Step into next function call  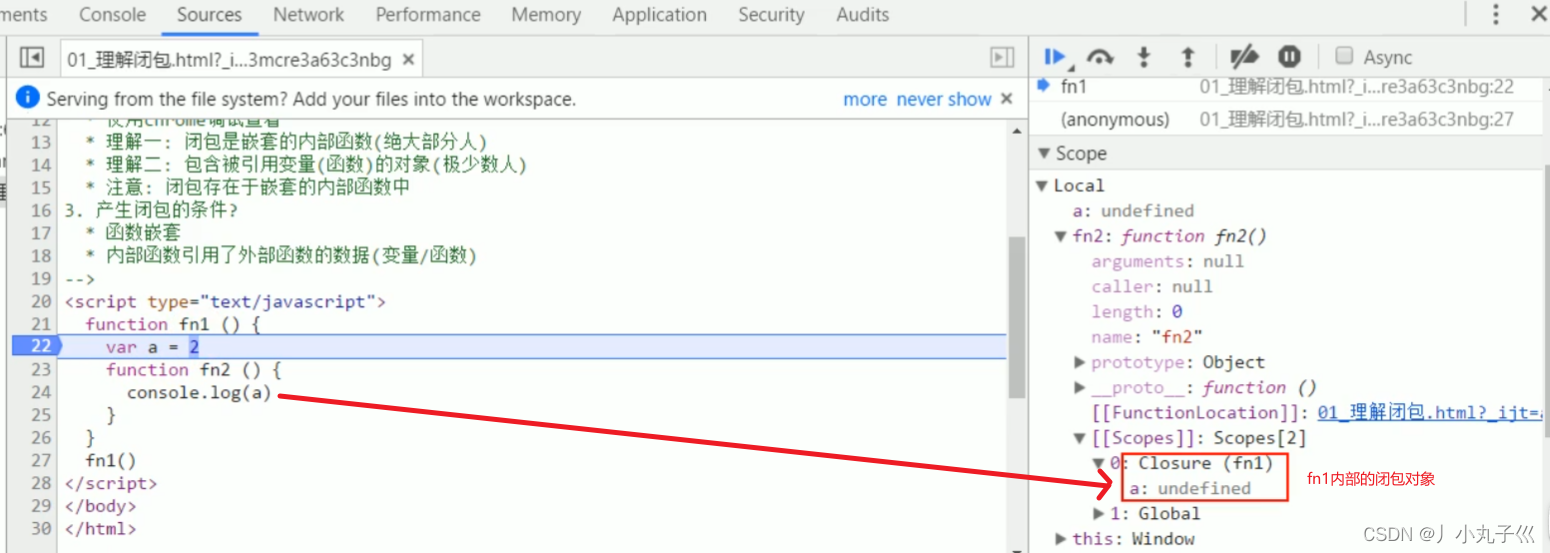tap(1144, 58)
